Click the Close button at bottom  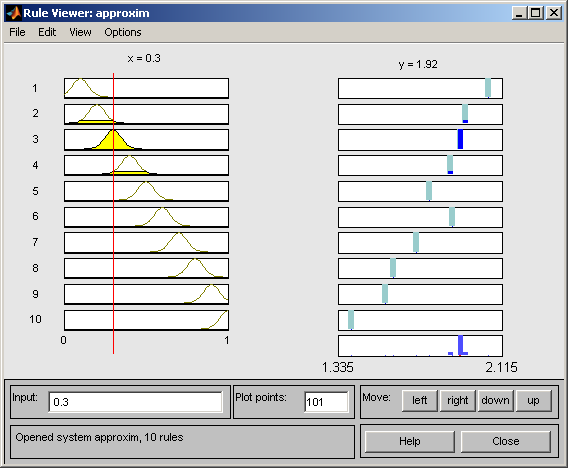pyautogui.click(x=506, y=442)
